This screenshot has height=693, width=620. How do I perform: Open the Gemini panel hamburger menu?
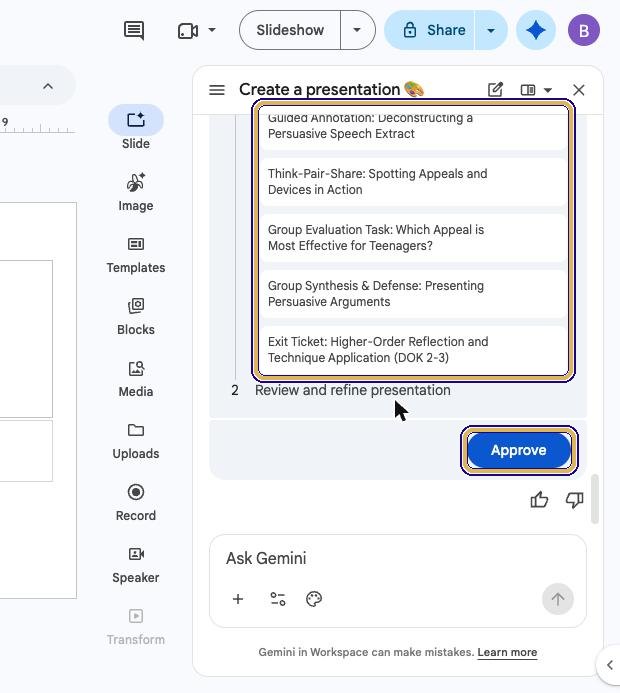pos(217,90)
